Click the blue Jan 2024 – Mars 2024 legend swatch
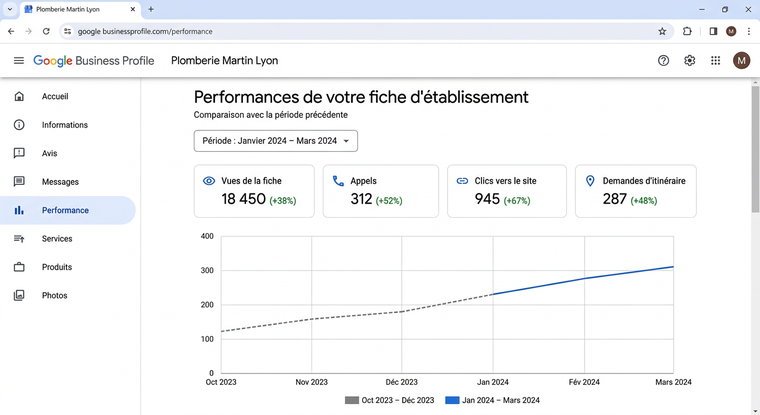760x415 pixels. [x=452, y=401]
